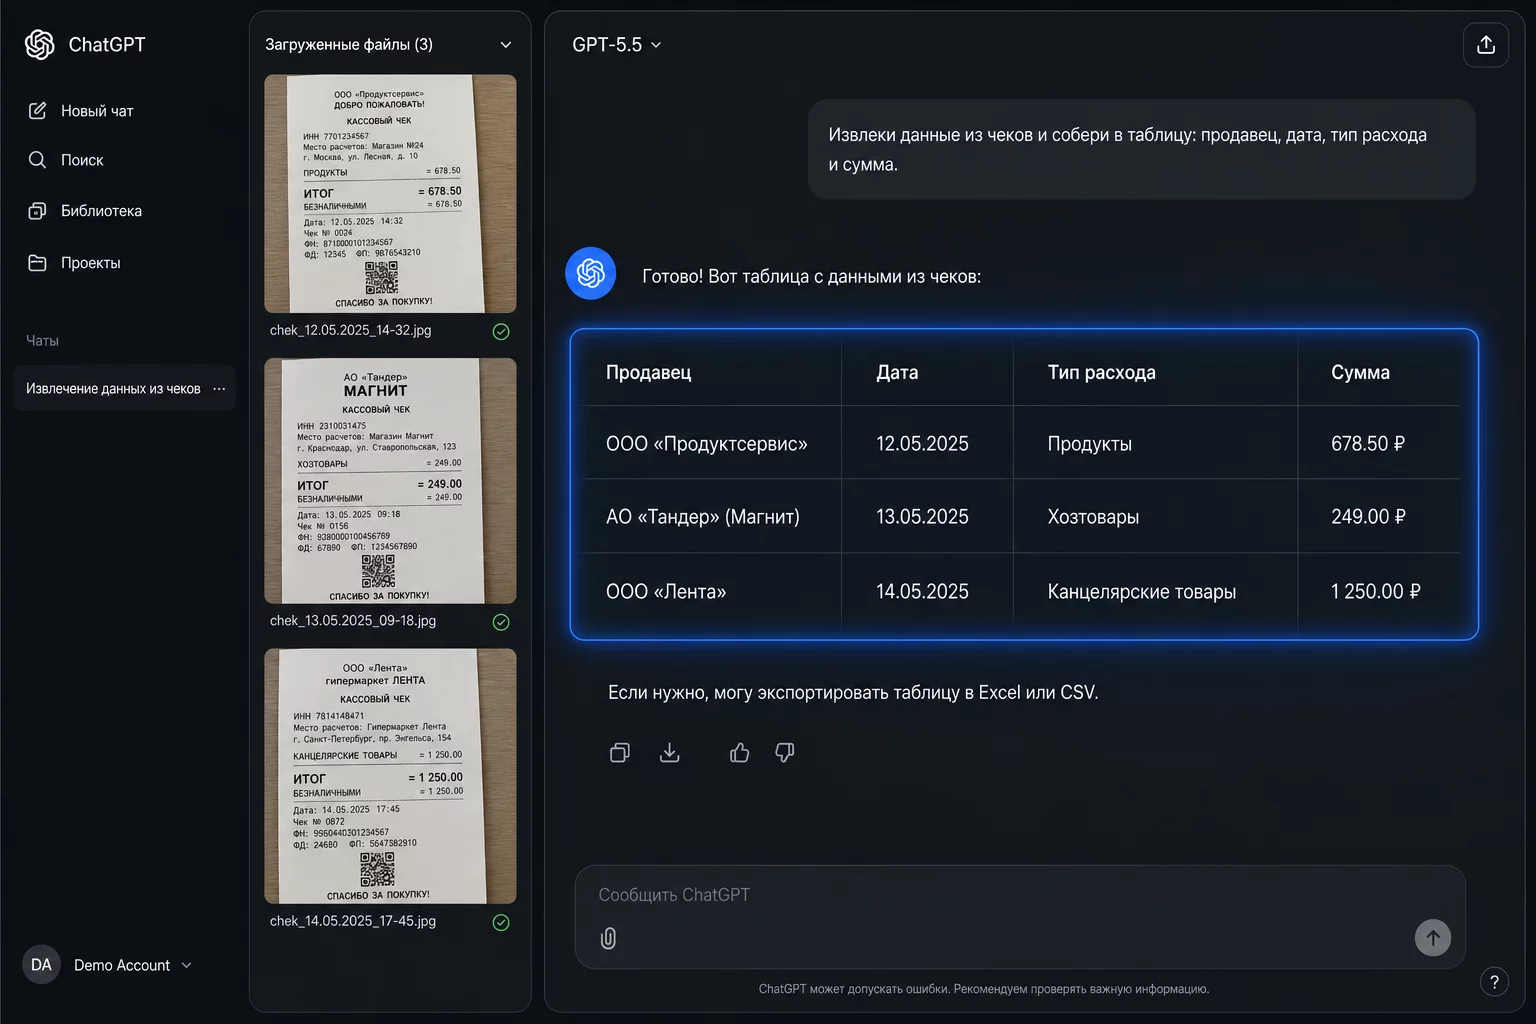Click green check for chek_12.05.2025_14-32.jpg
Image resolution: width=1536 pixels, height=1024 pixels.
(x=501, y=332)
